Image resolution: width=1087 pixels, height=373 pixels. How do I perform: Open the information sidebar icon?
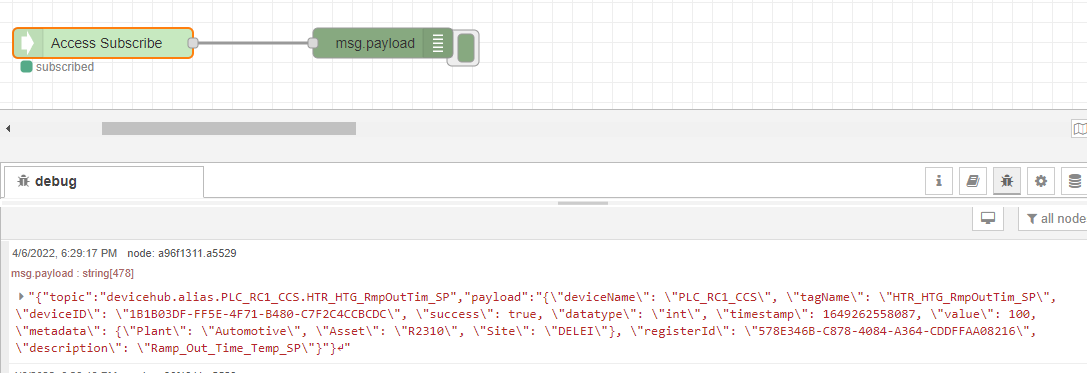coord(939,182)
